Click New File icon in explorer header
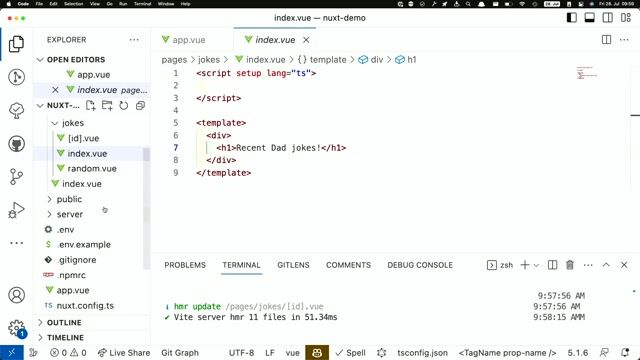 (x=91, y=106)
